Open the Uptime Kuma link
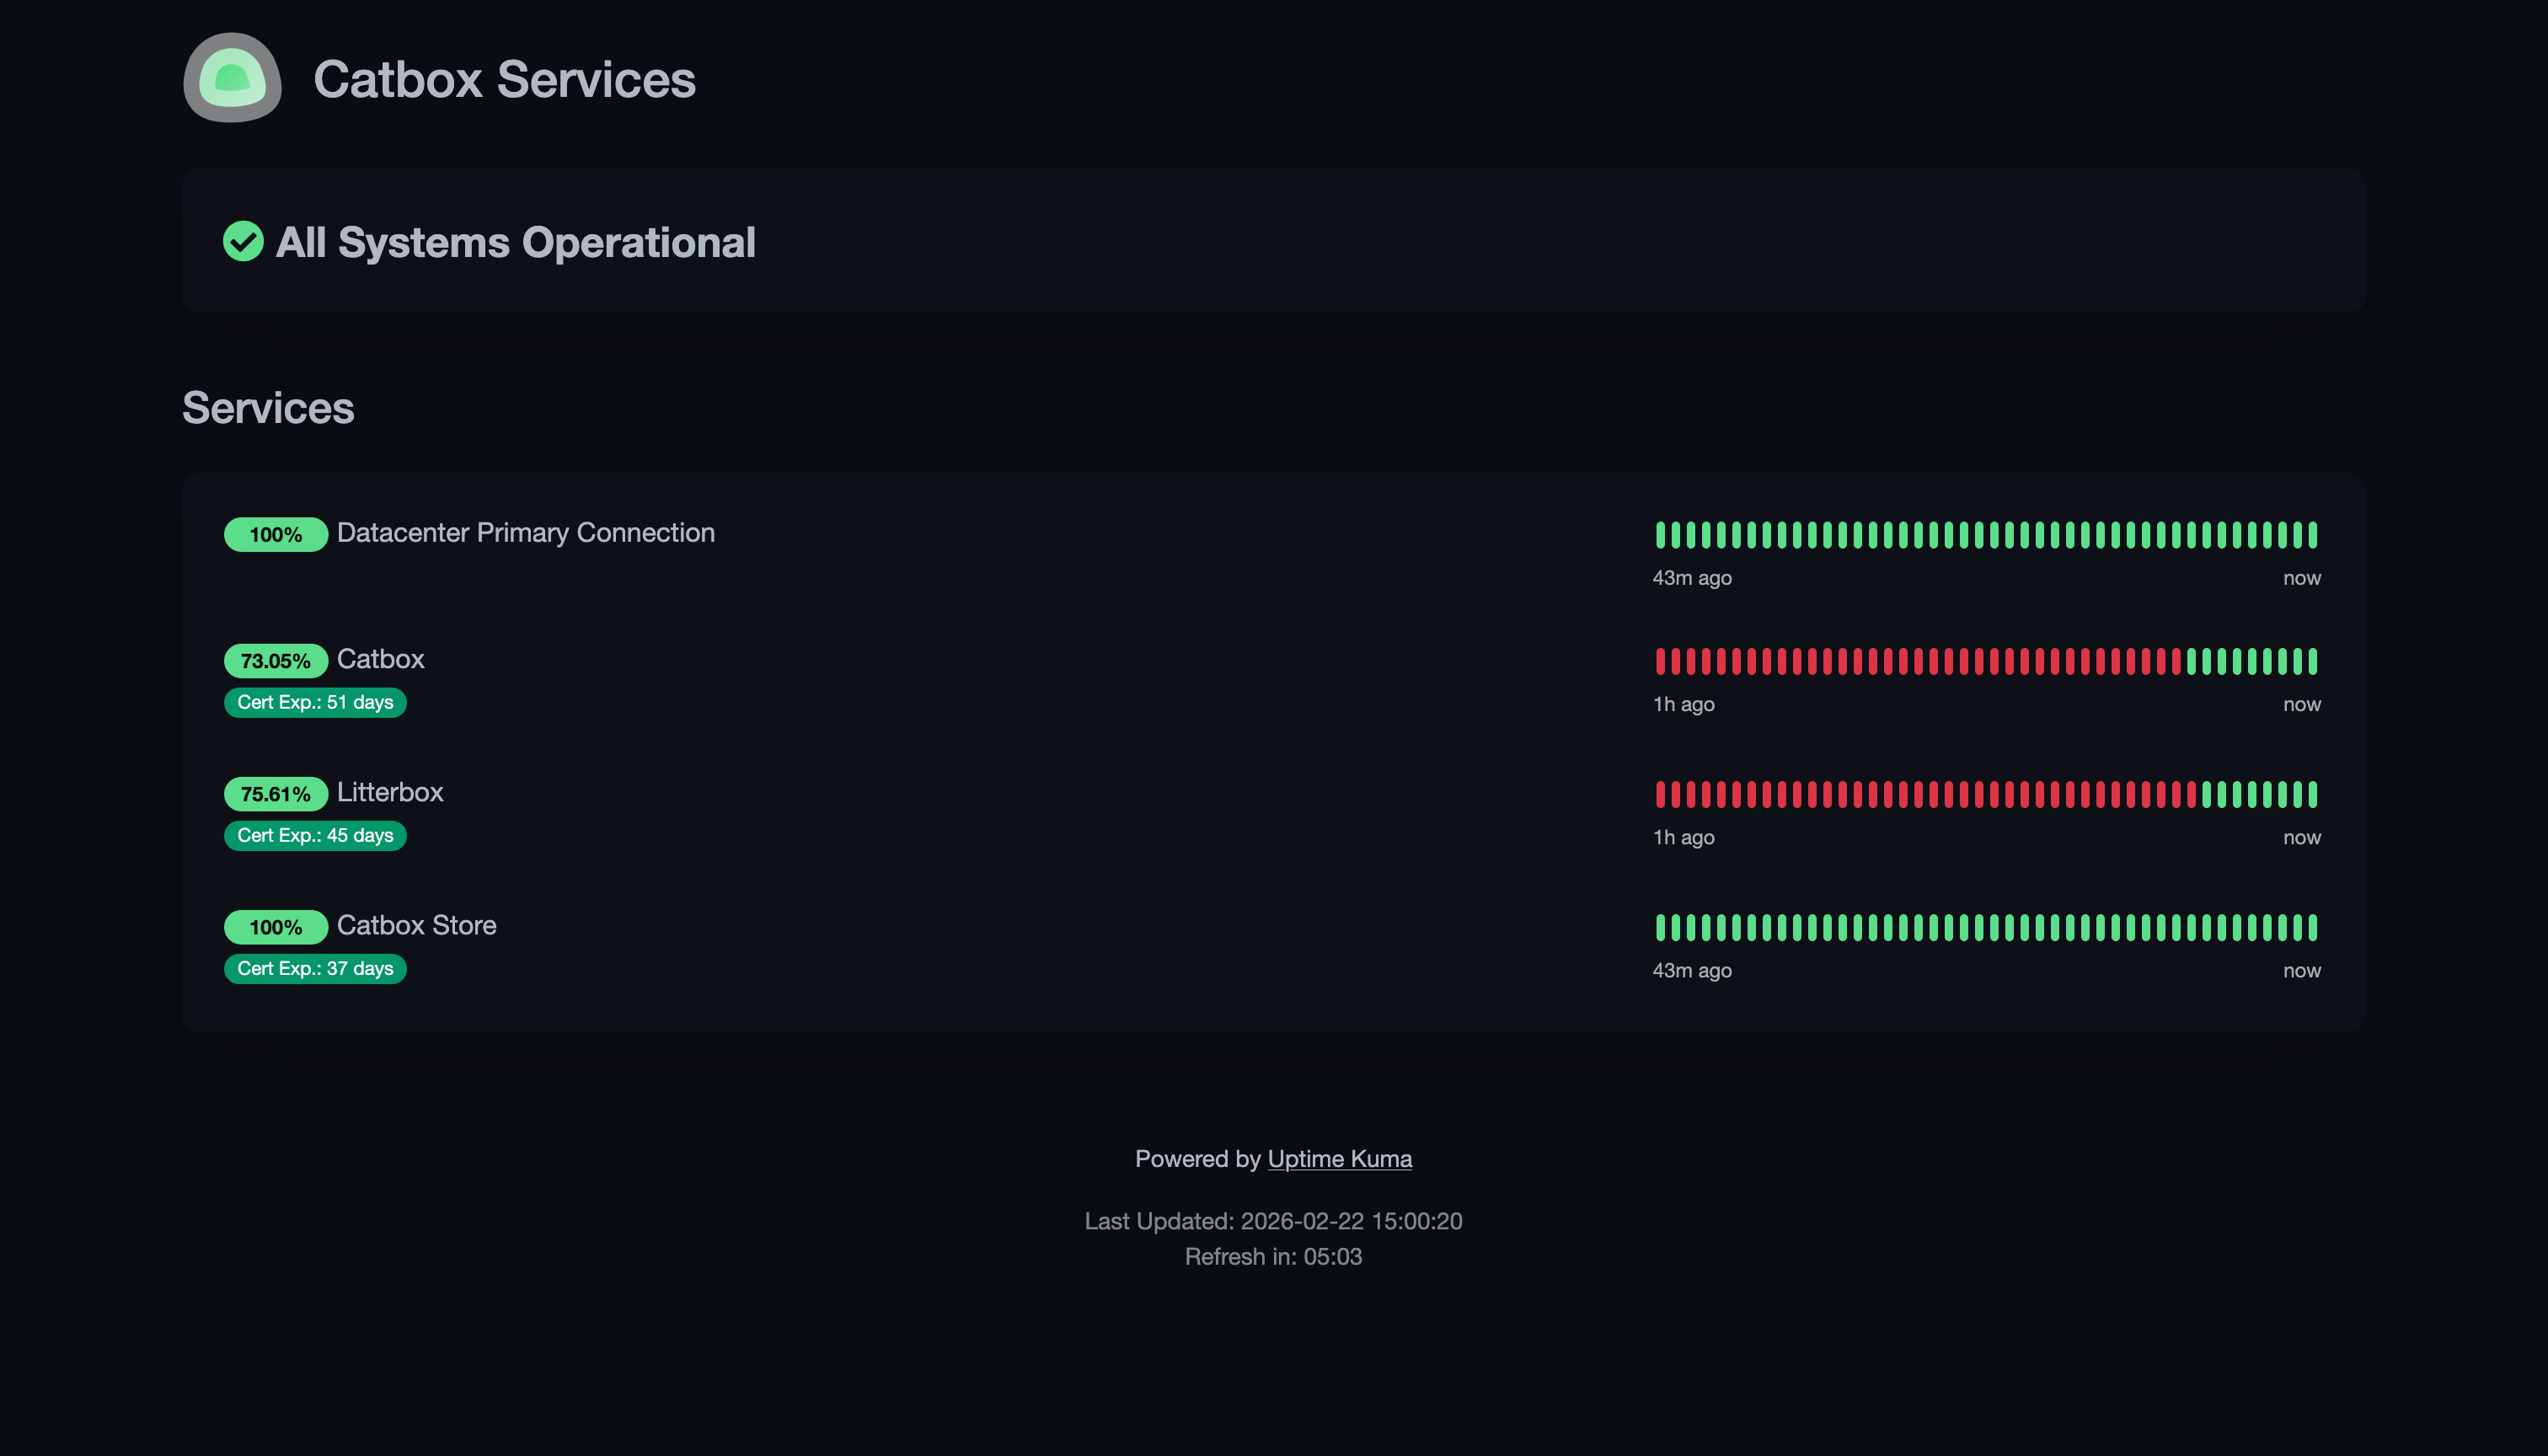Screen dimensions: 2548x1456 pyautogui.click(x=1339, y=1158)
